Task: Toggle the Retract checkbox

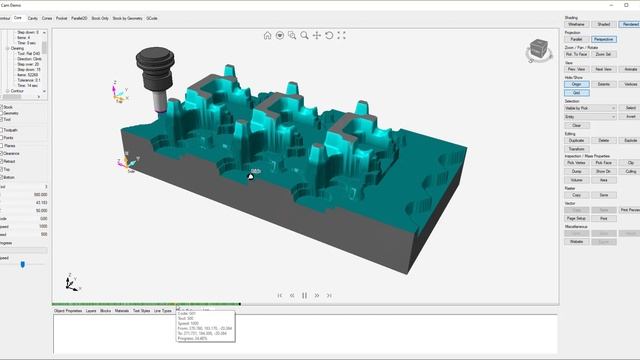Action: click(1, 161)
